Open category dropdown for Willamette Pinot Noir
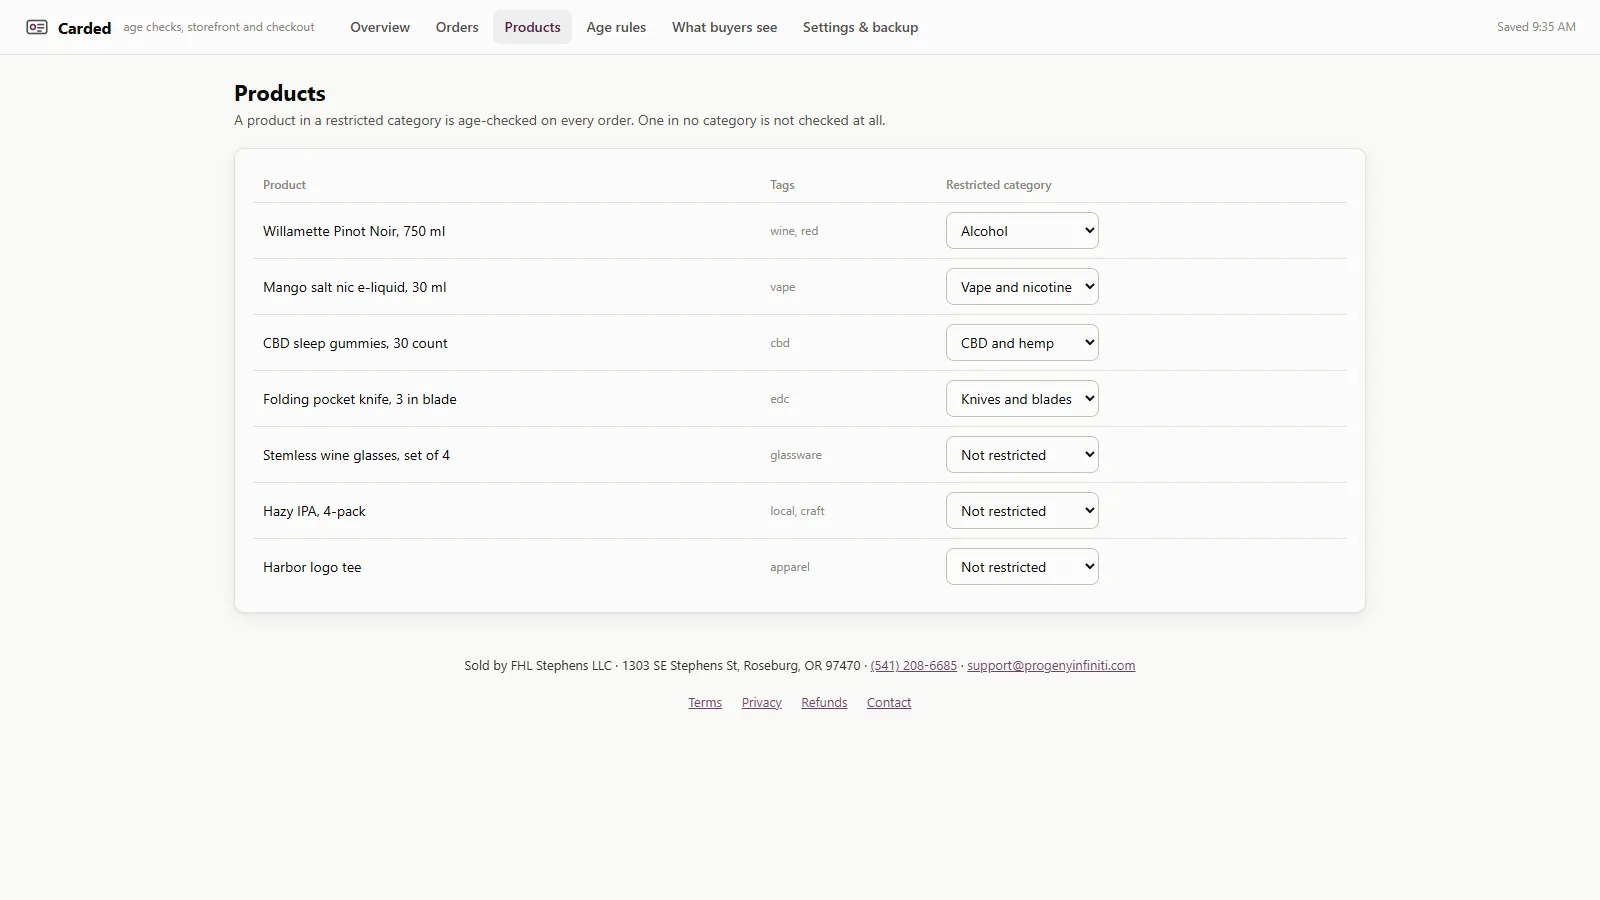1600x900 pixels. [x=1022, y=231]
